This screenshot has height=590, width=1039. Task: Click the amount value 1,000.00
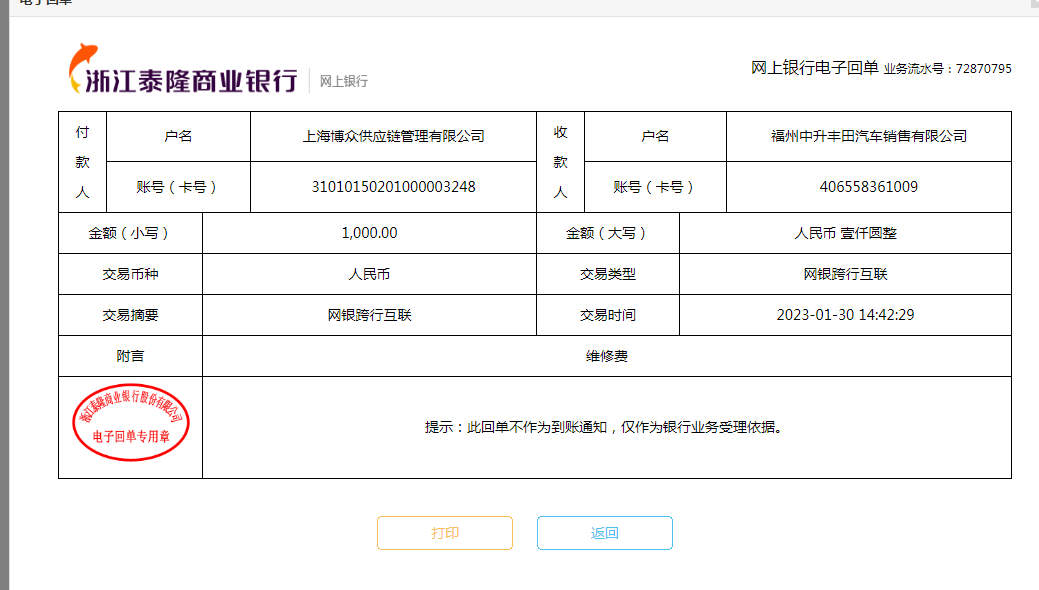point(369,233)
